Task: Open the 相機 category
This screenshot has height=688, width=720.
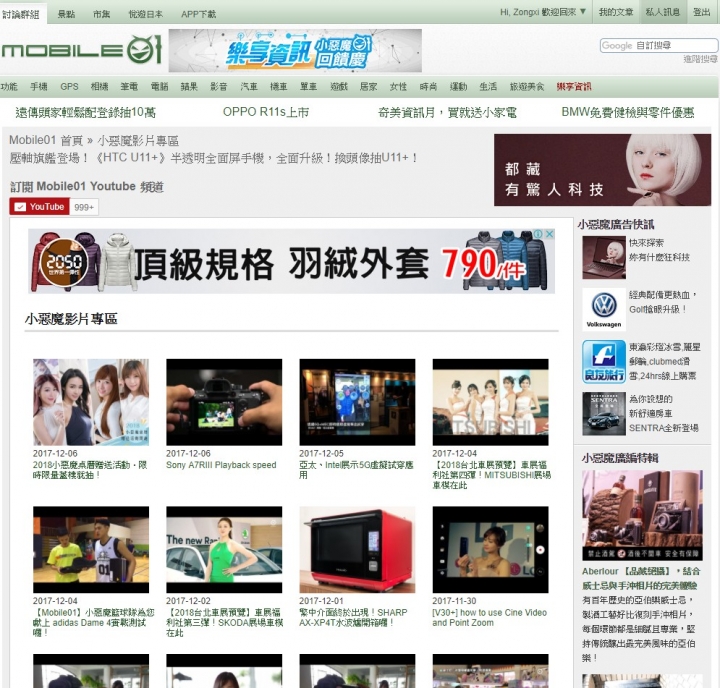Action: tap(99, 86)
